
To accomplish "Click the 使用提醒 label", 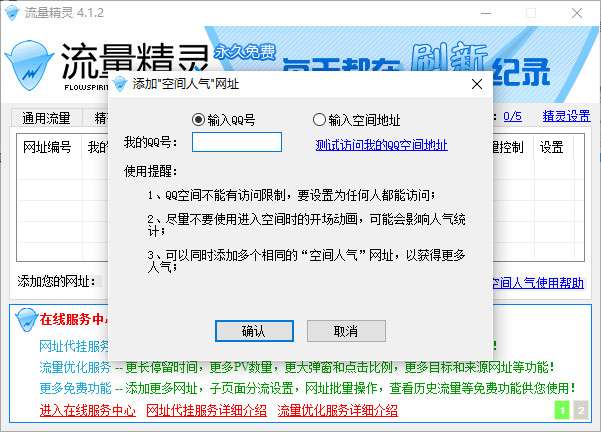I will click(x=150, y=171).
